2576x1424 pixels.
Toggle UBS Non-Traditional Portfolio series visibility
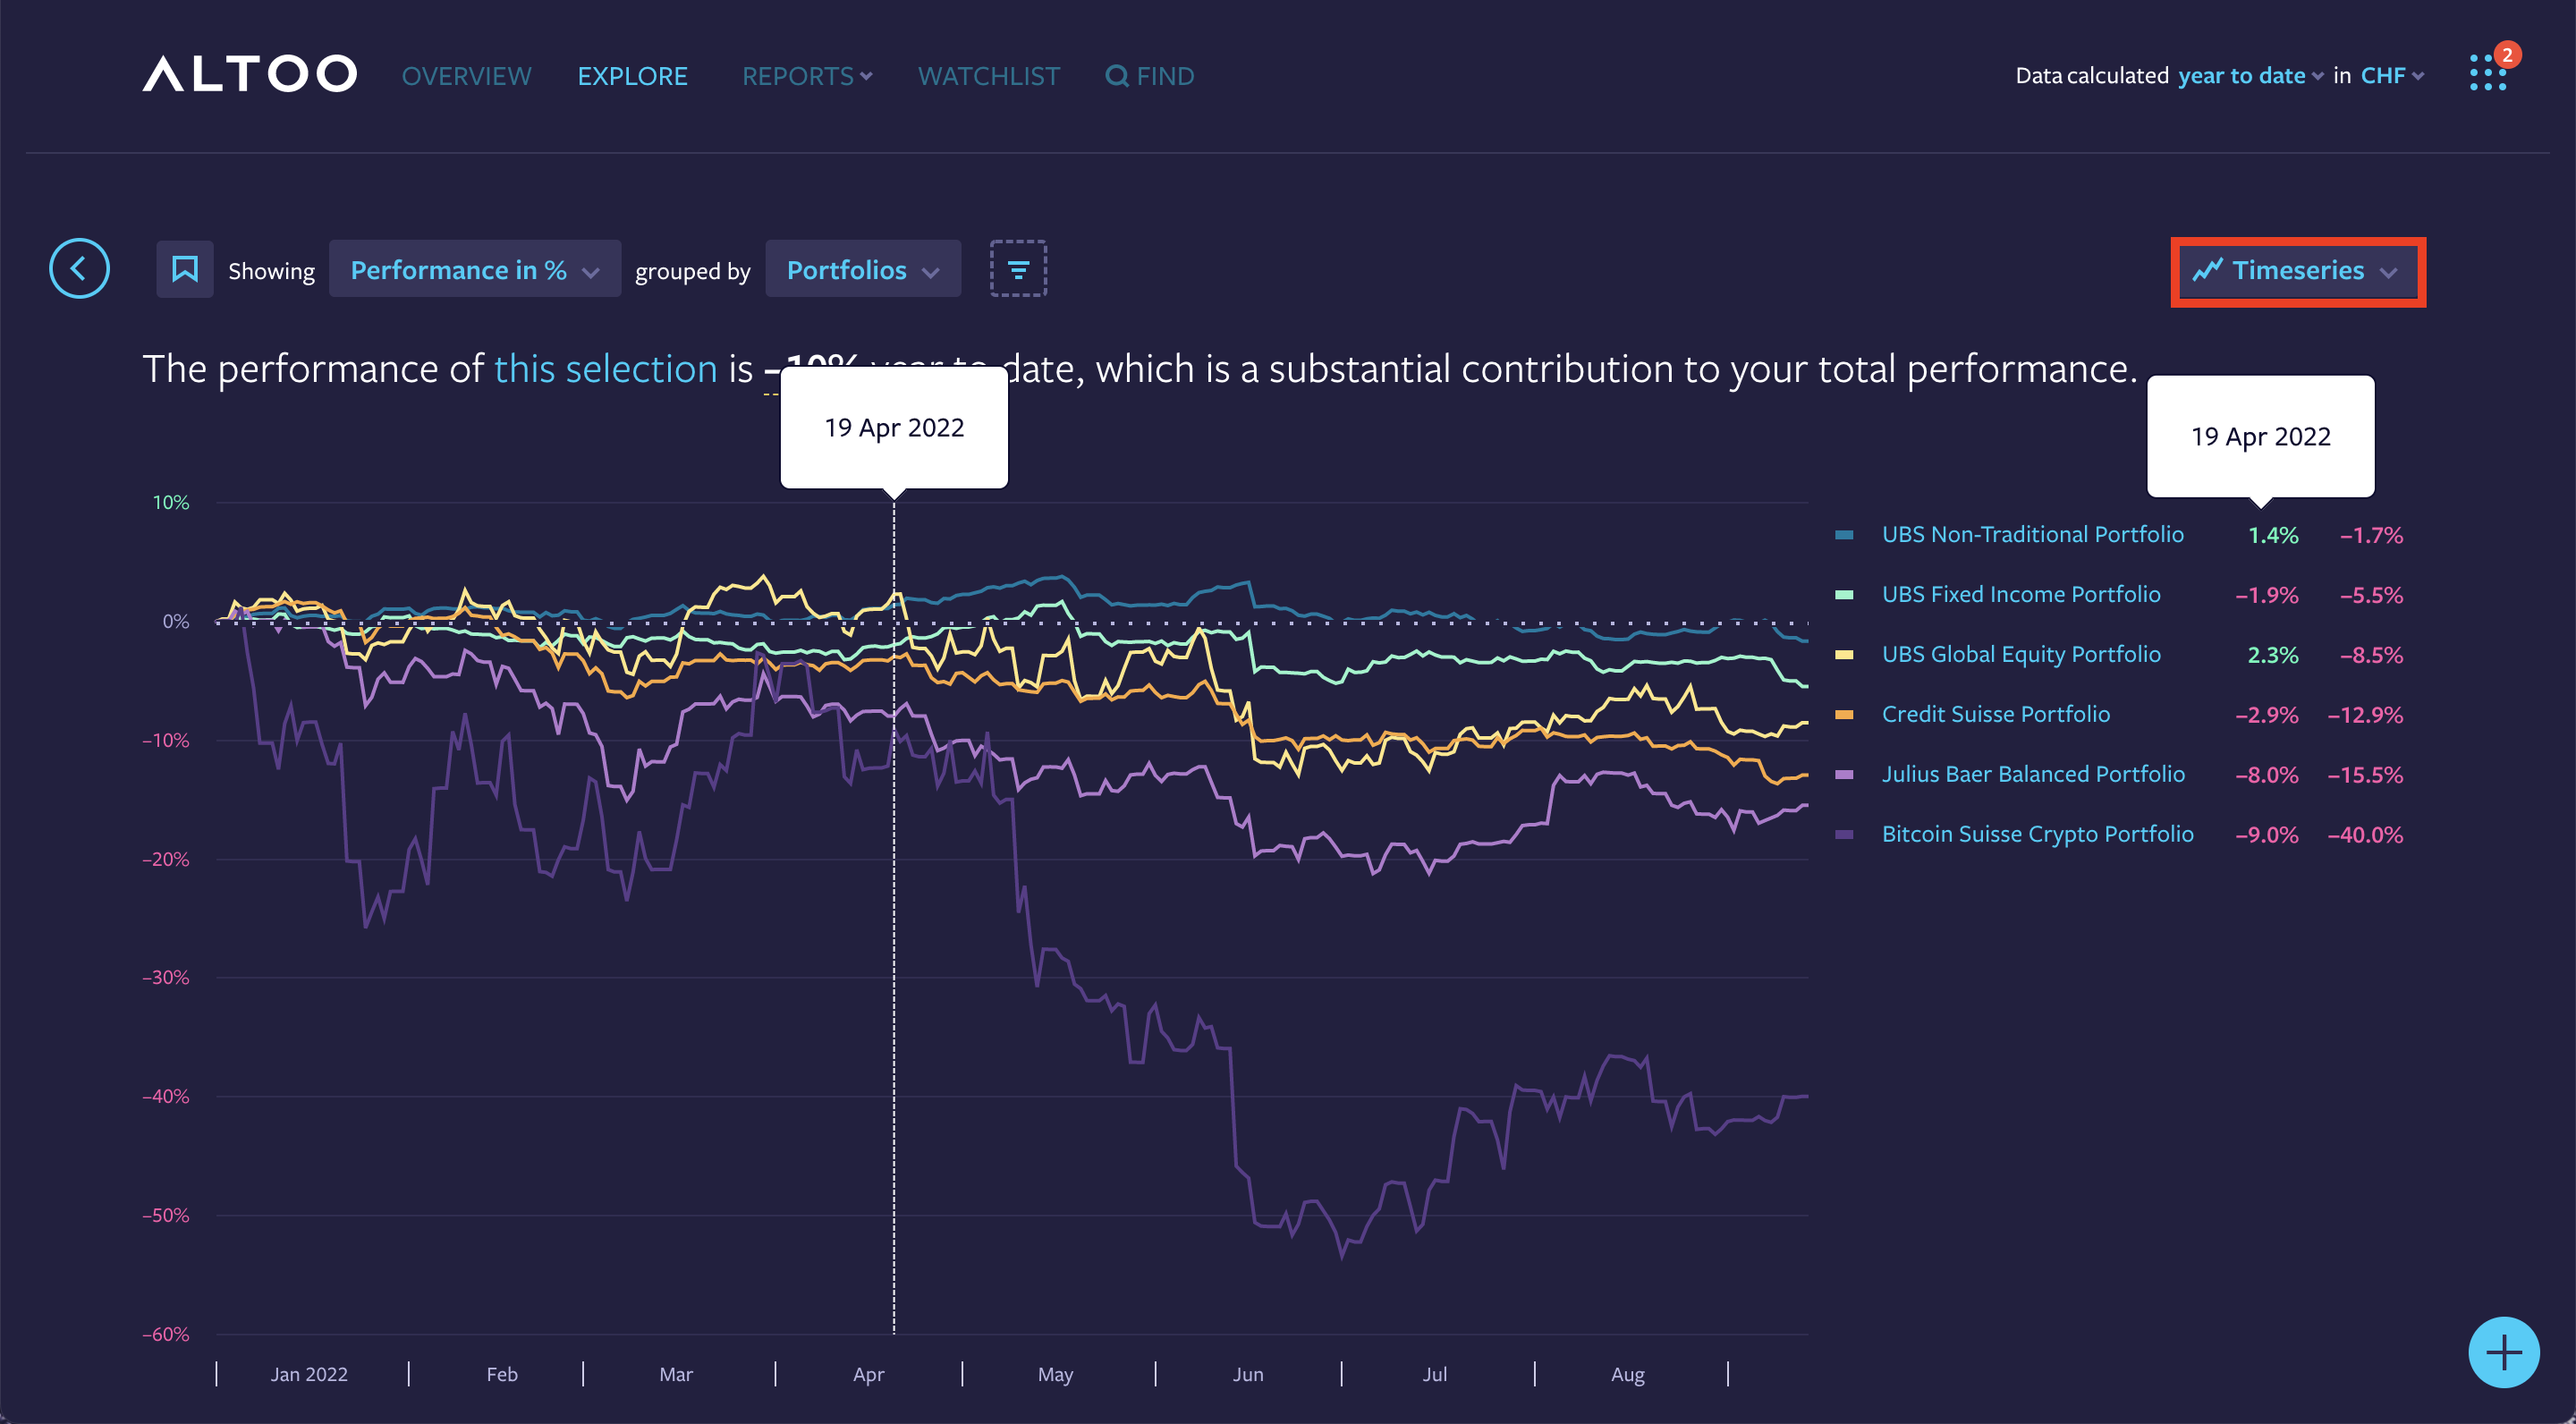pos(2032,534)
